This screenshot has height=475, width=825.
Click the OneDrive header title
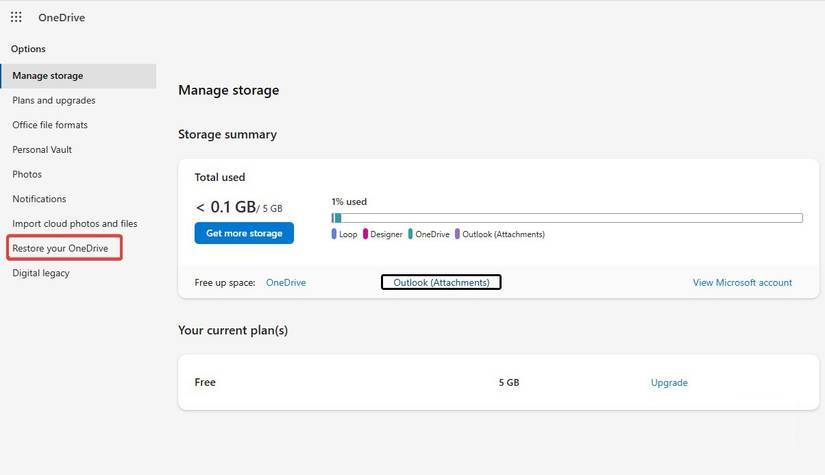[62, 17]
